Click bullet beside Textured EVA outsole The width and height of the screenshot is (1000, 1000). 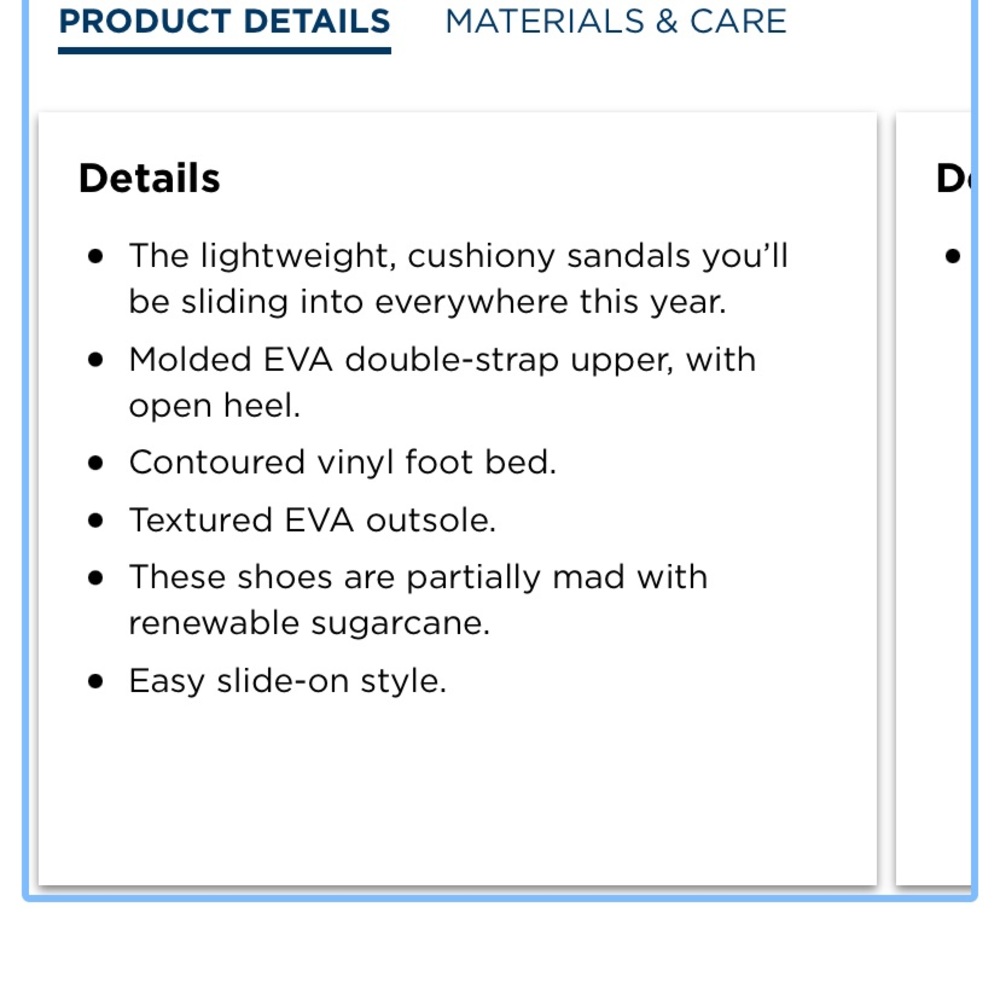point(96,520)
